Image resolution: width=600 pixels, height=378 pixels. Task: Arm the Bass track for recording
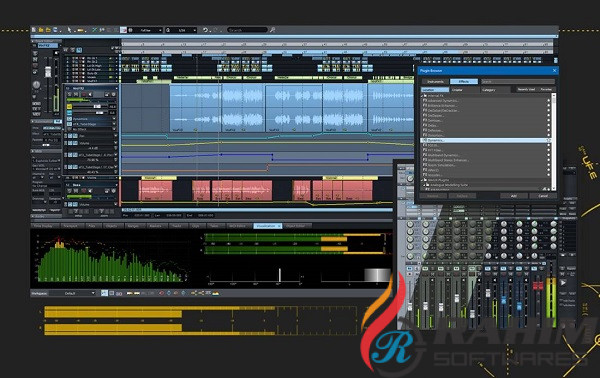(84, 191)
